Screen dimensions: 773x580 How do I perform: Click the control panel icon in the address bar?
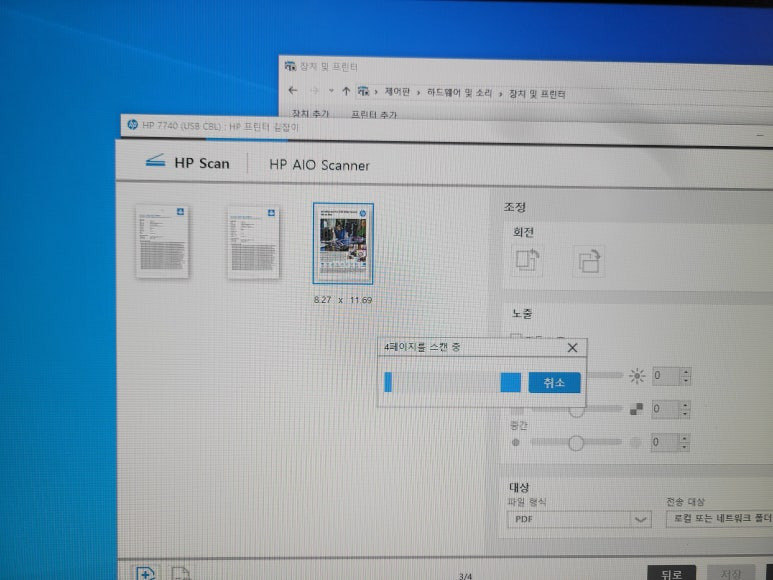(x=363, y=91)
